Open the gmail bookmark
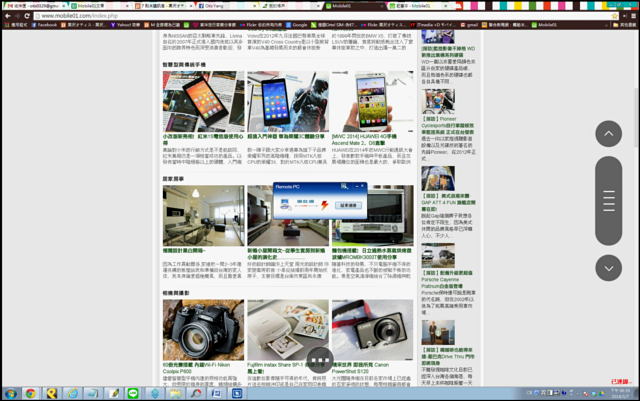 tap(469, 25)
